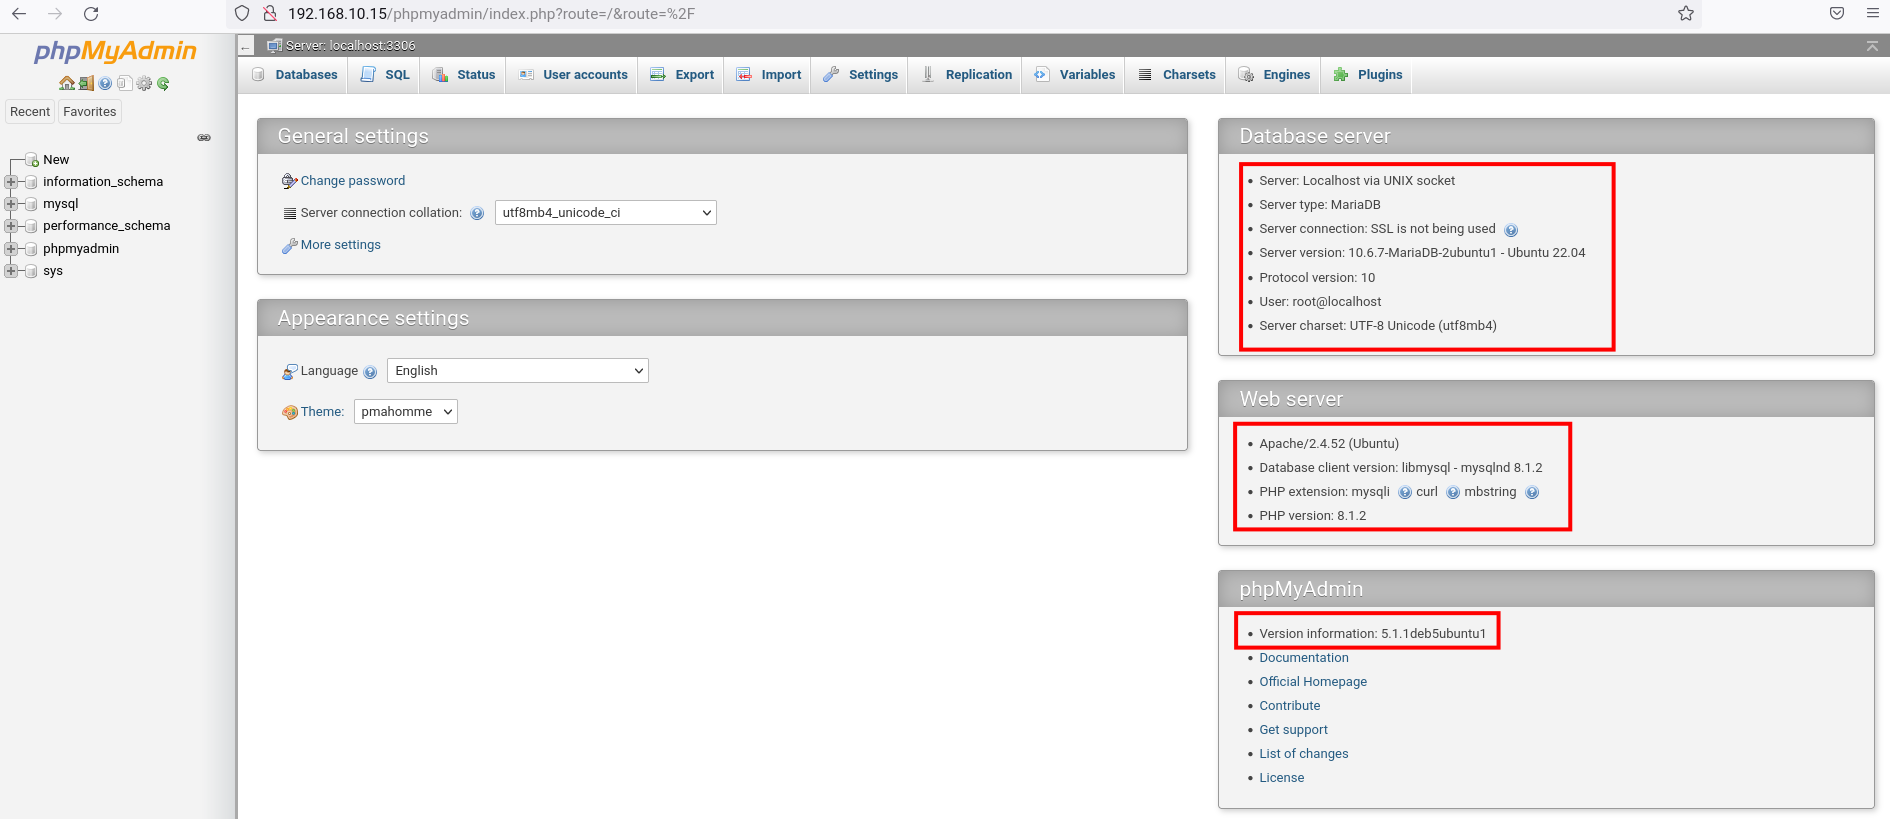
Task: Click the Recent button in sidebar
Action: pos(30,112)
